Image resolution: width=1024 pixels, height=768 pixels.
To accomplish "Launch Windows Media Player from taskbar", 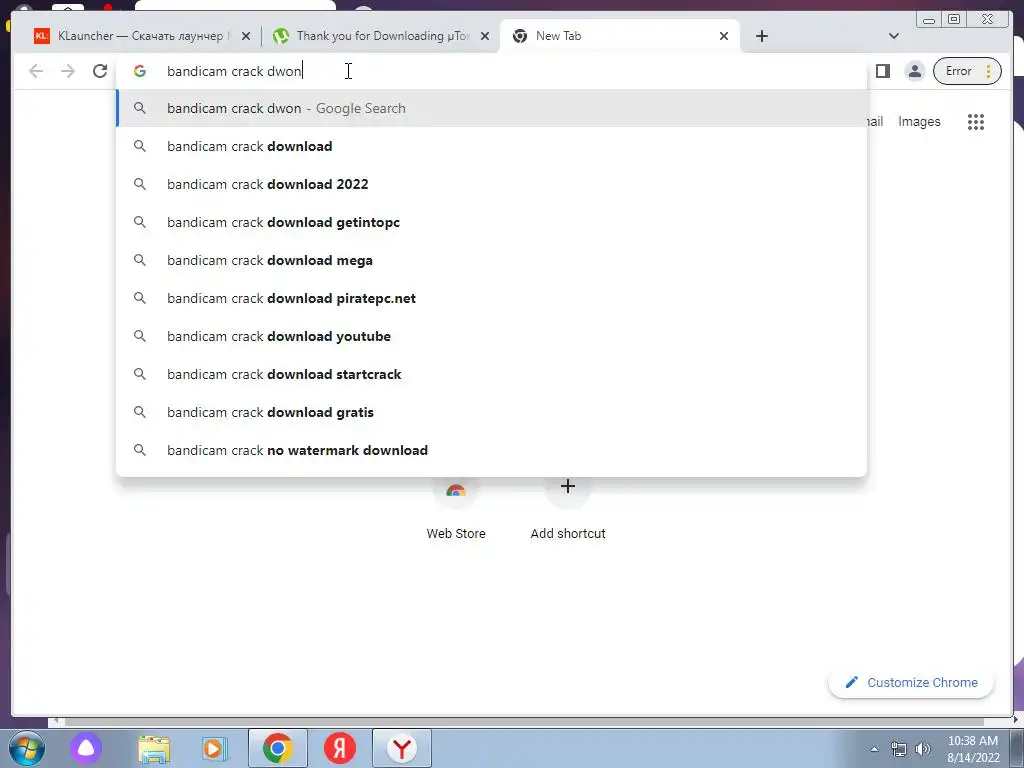I will coord(214,748).
